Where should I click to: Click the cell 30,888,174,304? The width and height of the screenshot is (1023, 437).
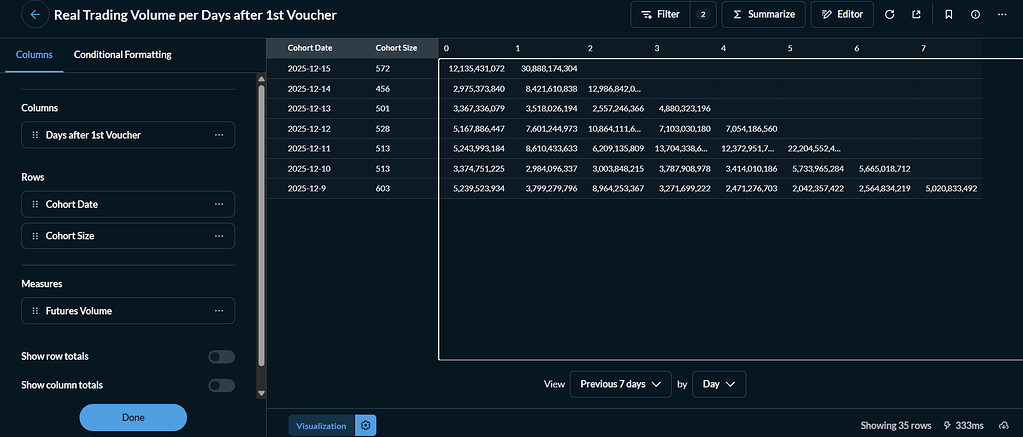click(x=549, y=68)
